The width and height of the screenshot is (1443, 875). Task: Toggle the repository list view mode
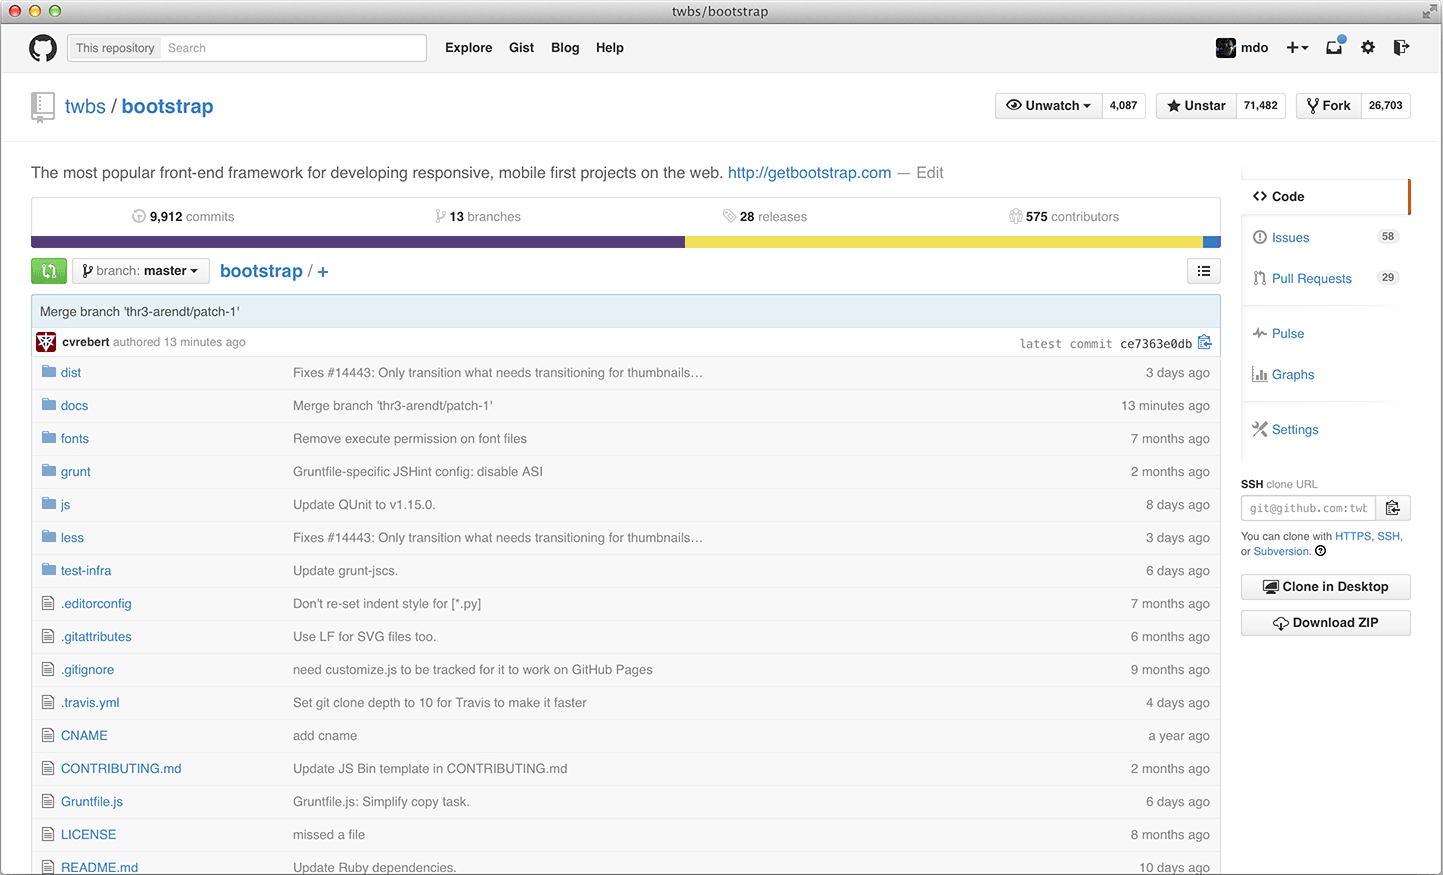pyautogui.click(x=1203, y=270)
